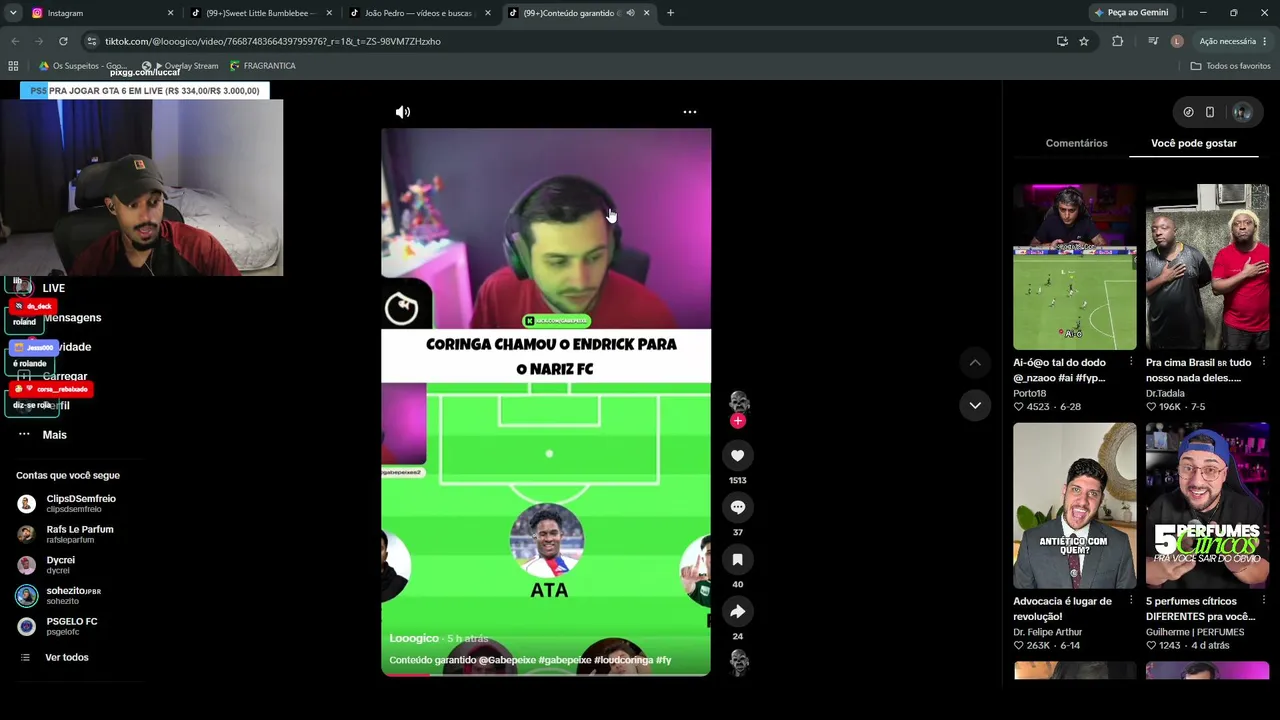Viewport: 1280px width, 720px height.
Task: Open the Guilherme | PERFUMES creator link
Action: (x=1195, y=632)
